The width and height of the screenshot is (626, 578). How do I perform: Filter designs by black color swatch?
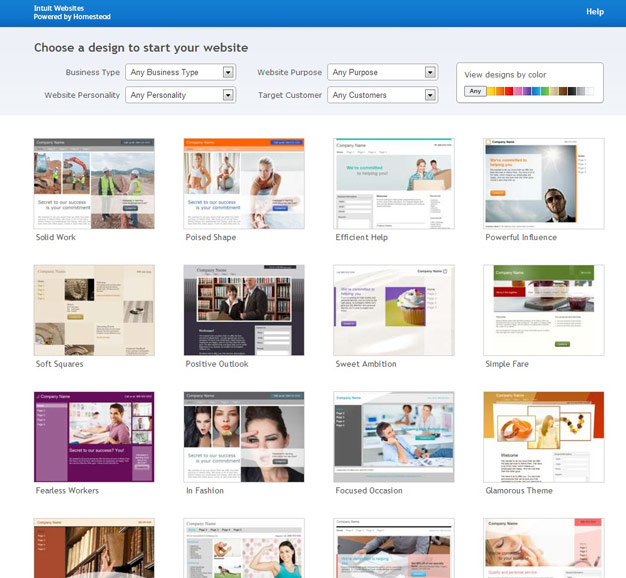[x=572, y=91]
